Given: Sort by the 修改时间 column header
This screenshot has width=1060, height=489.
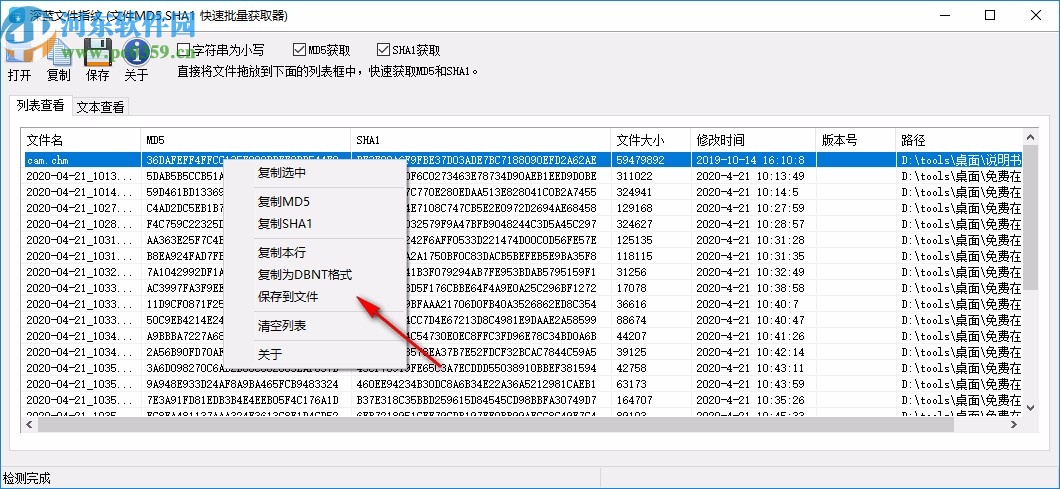Looking at the screenshot, I should pos(753,140).
